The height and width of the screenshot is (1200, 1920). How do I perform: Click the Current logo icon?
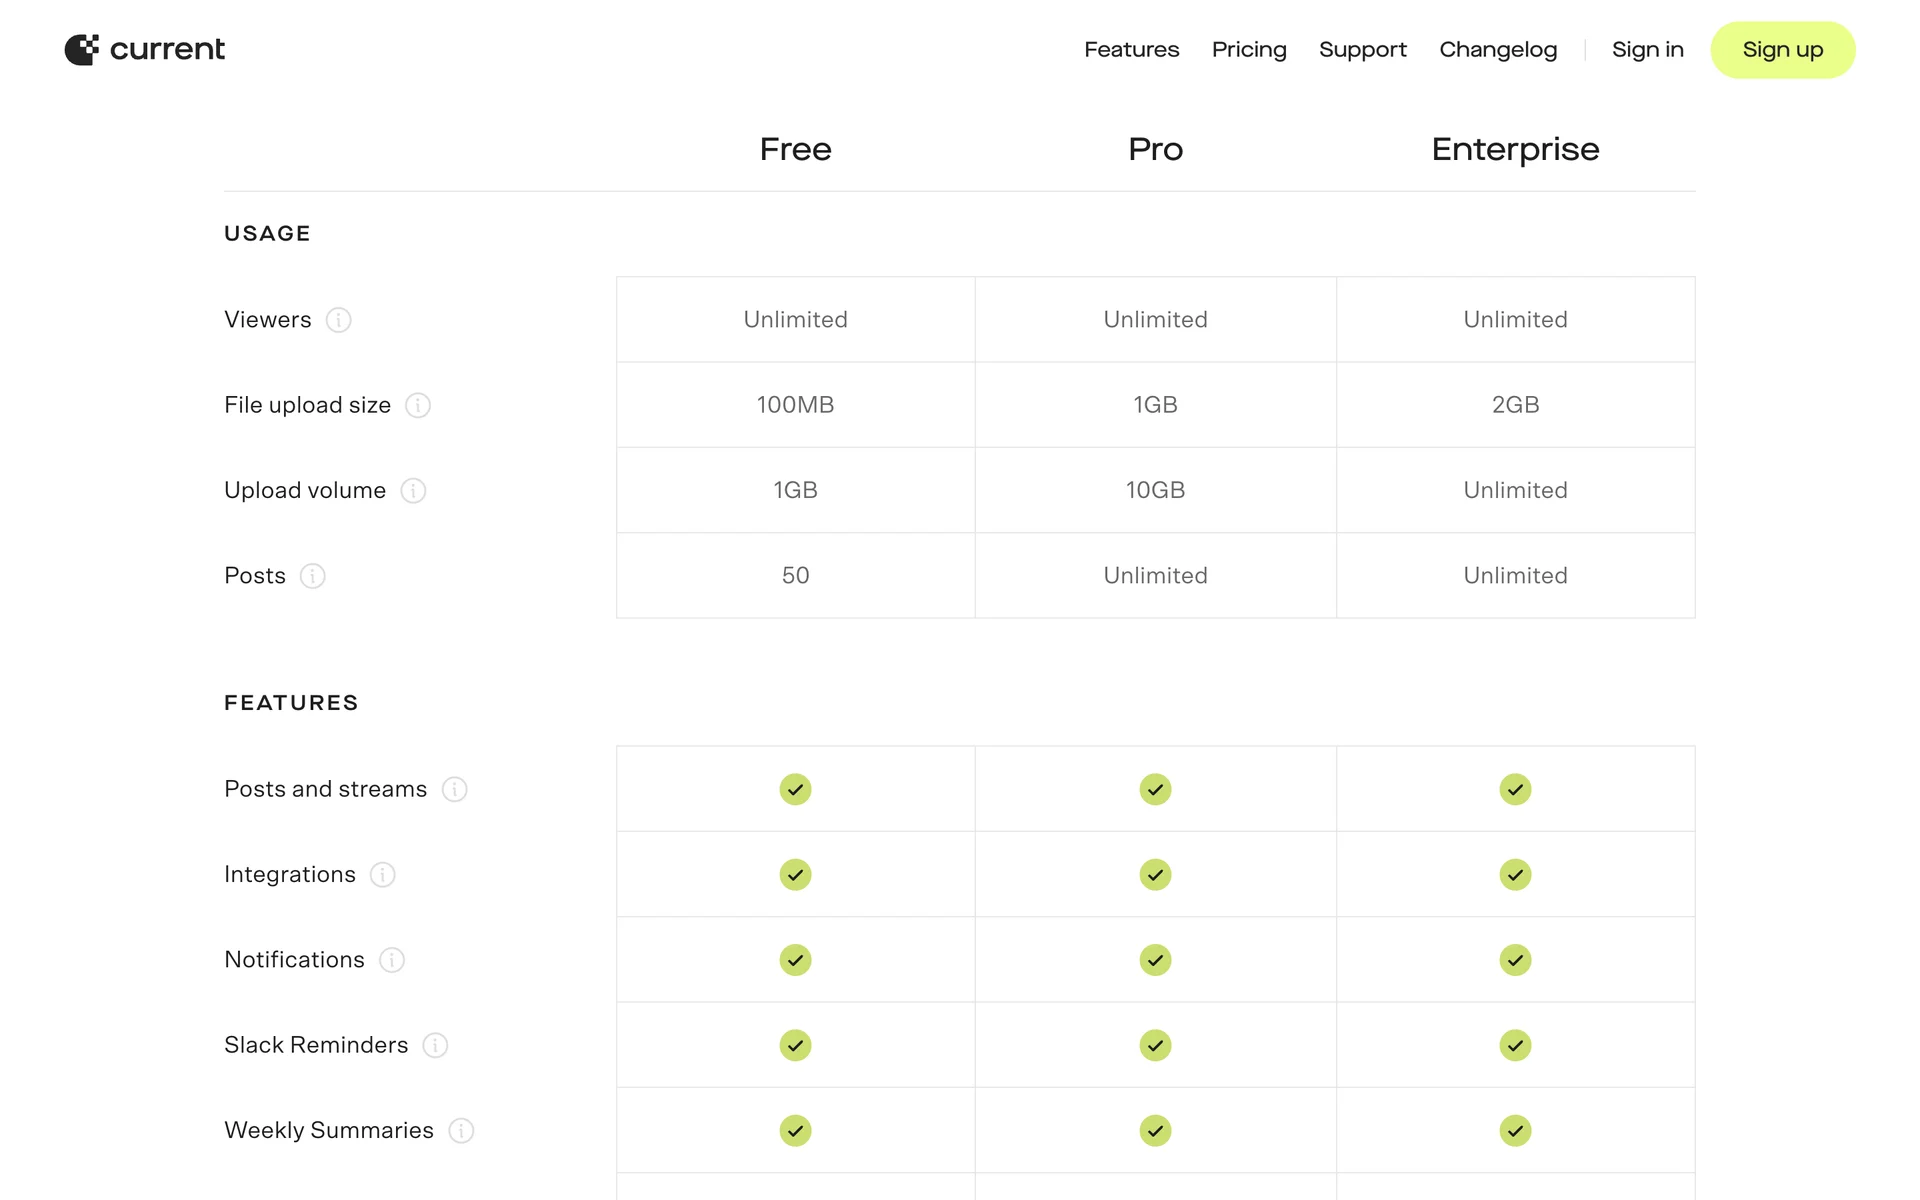(82, 49)
